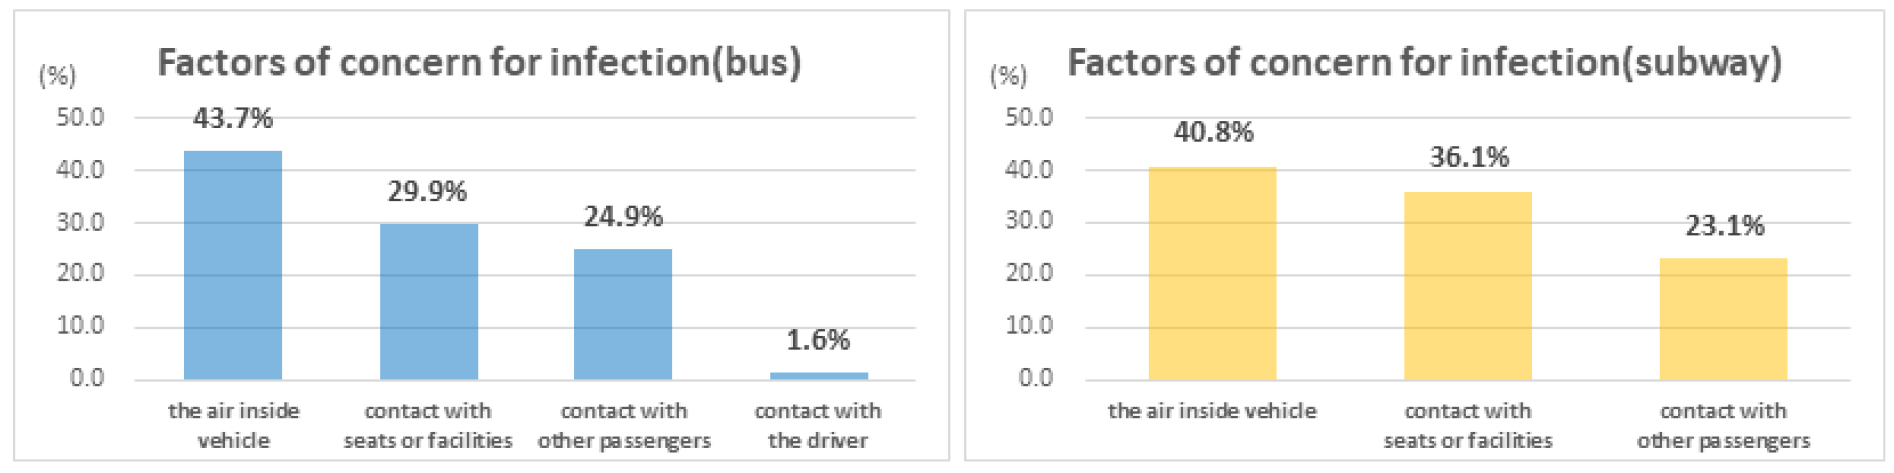This screenshot has height=473, width=1894.
Task: Click the 43.7% data label
Action: click(233, 118)
